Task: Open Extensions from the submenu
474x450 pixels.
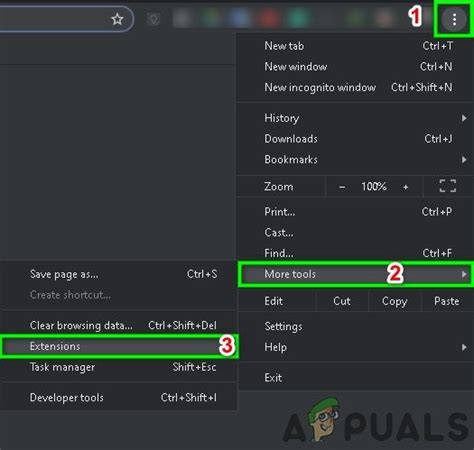Action: pos(119,346)
